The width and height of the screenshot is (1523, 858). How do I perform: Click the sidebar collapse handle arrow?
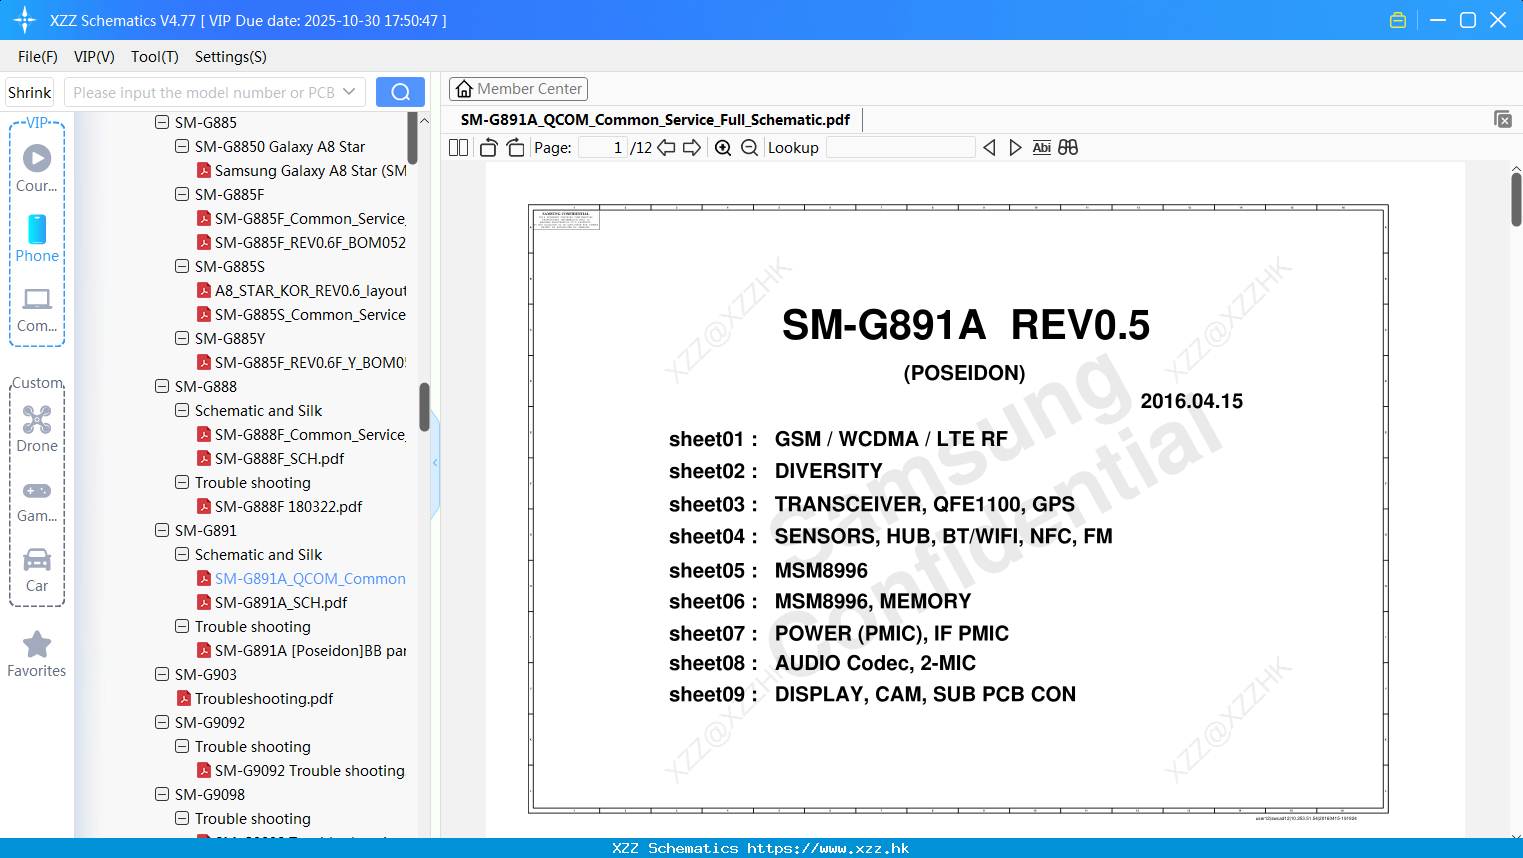click(x=435, y=462)
